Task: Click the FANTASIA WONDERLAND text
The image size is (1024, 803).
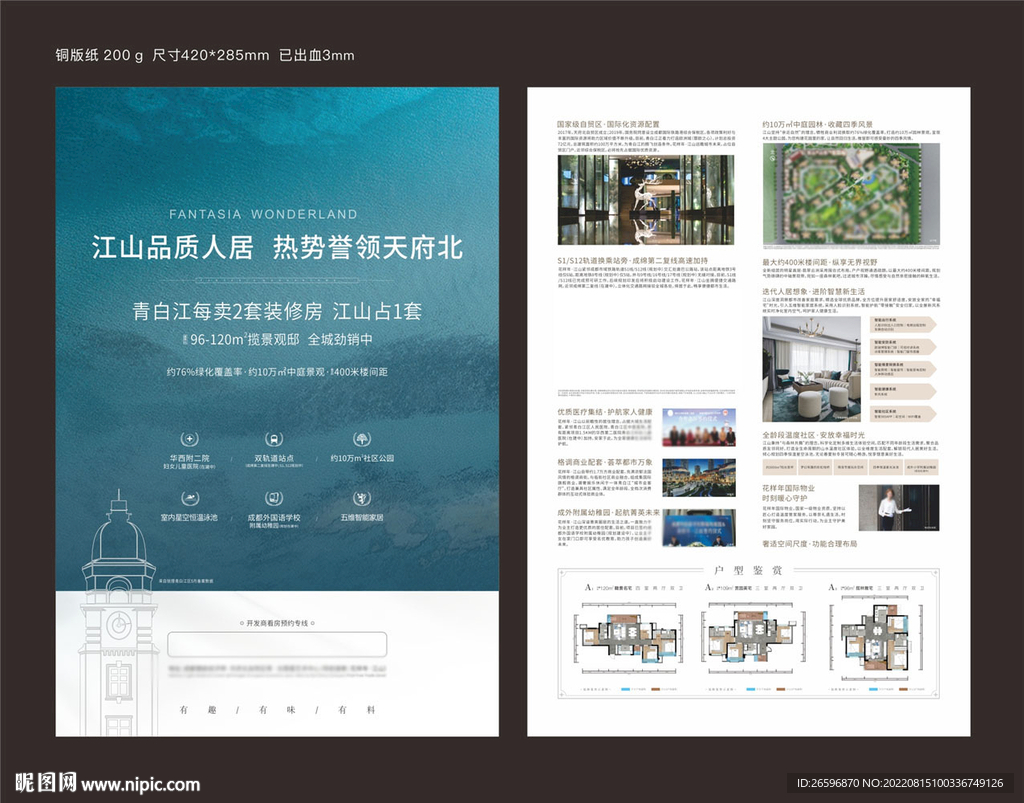Action: (x=263, y=214)
